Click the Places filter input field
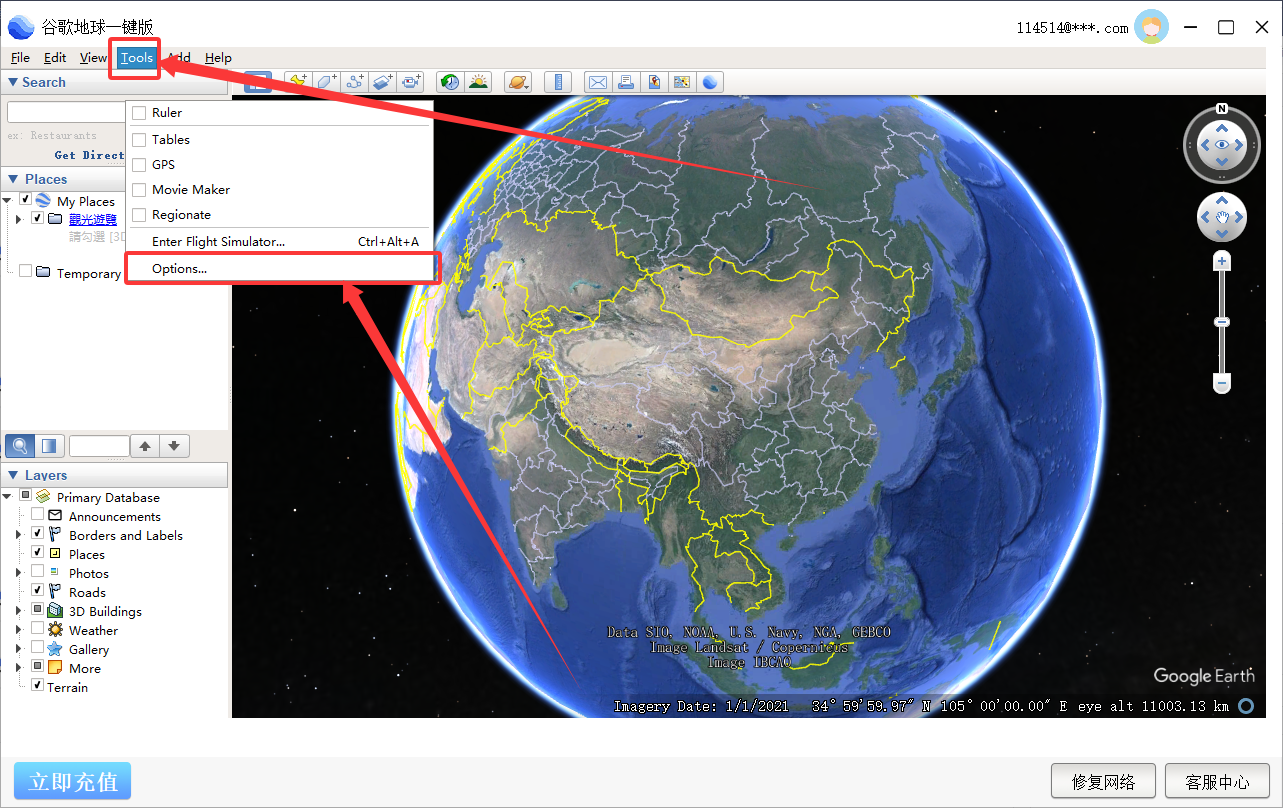The width and height of the screenshot is (1283, 808). pyautogui.click(x=99, y=446)
